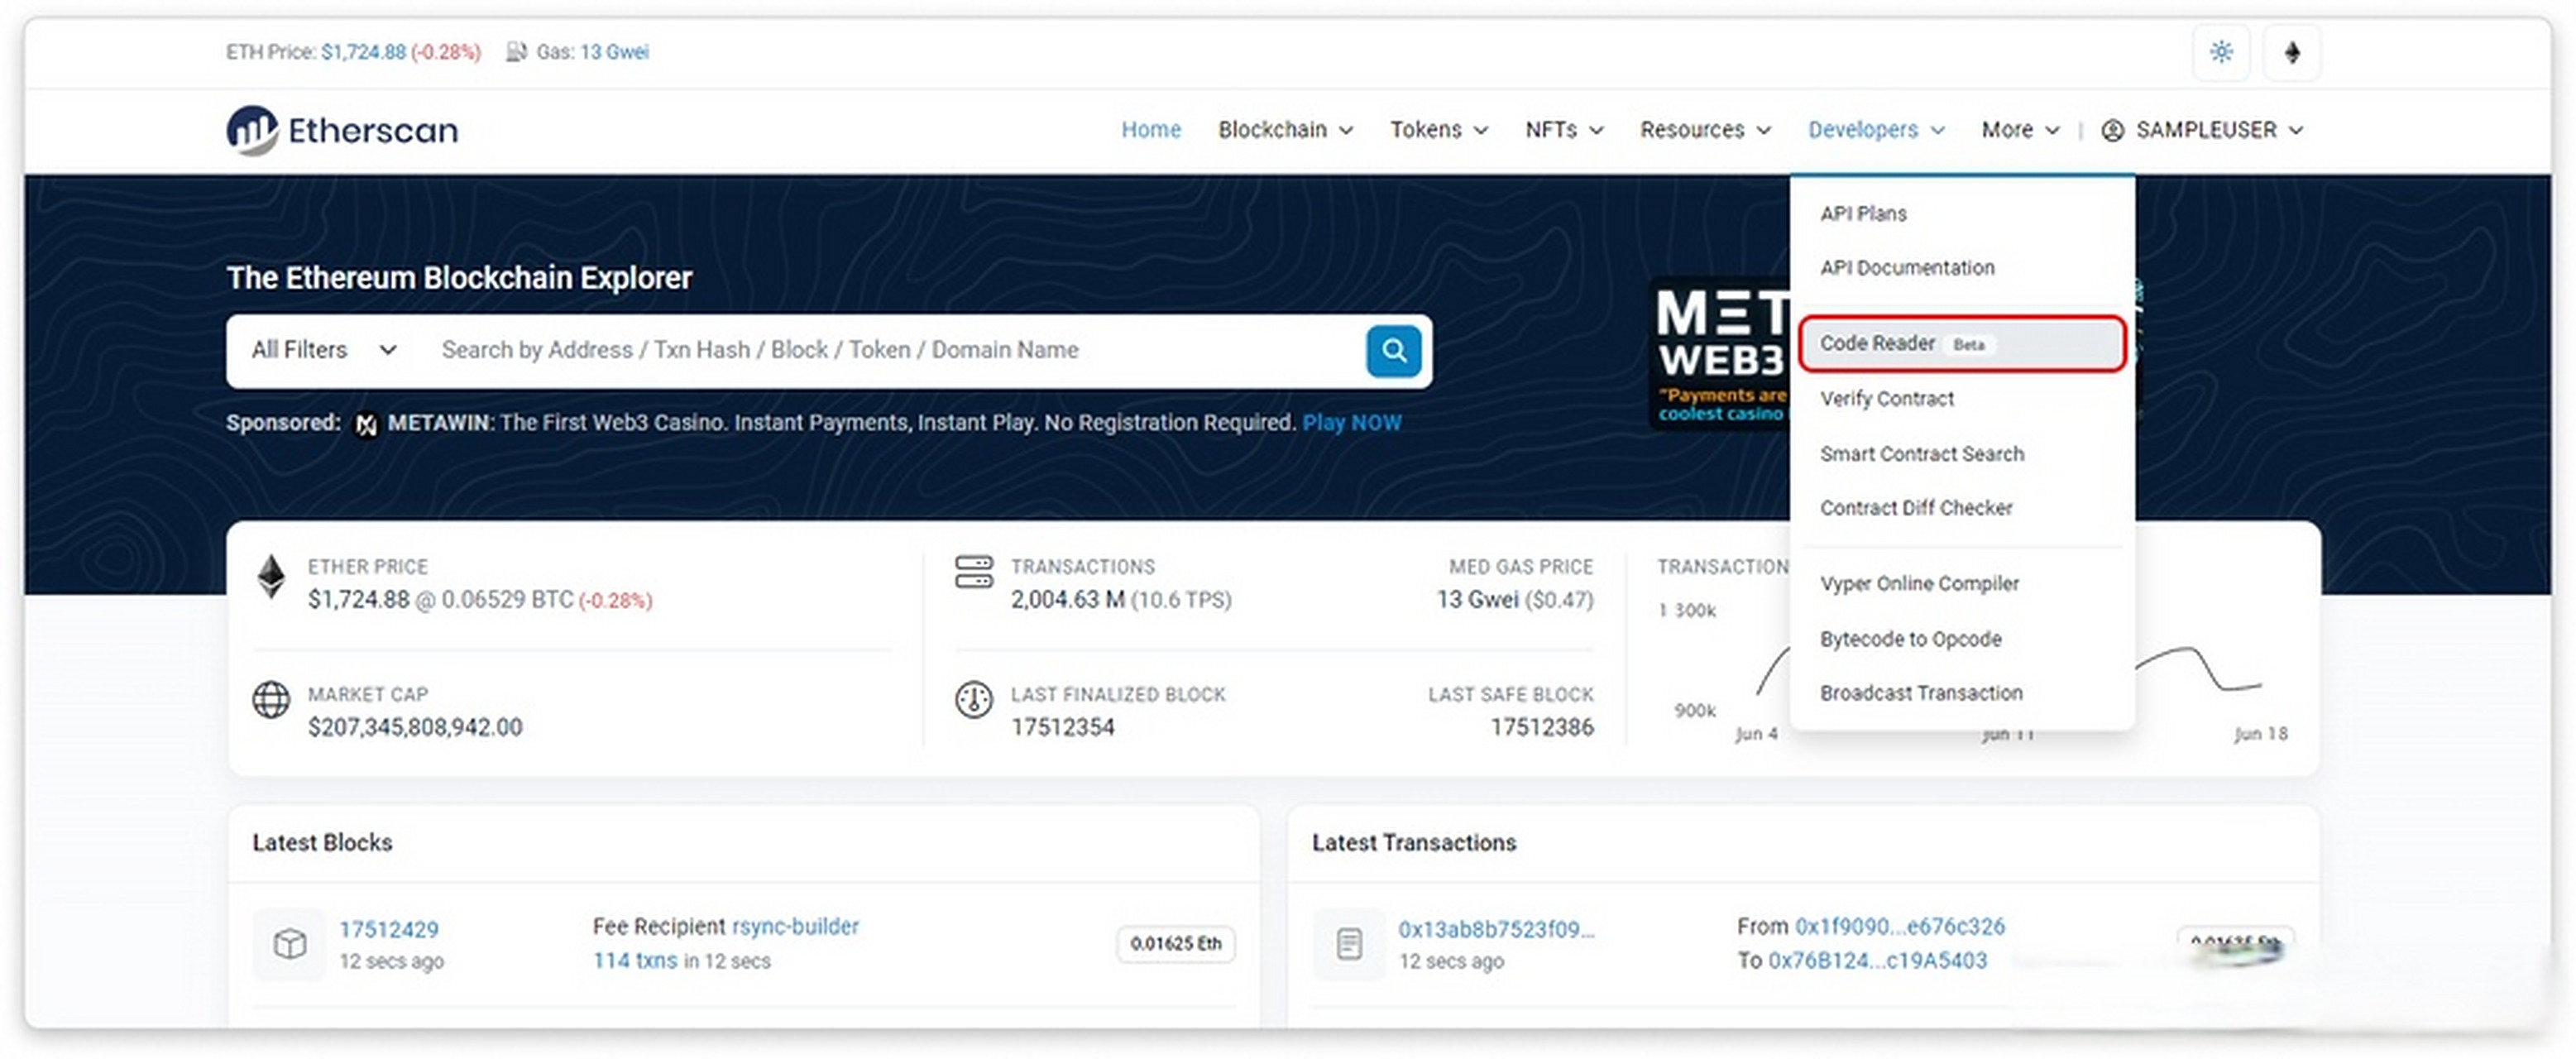Expand the Blockchain menu
Viewport: 2576px width, 1059px height.
(1285, 130)
